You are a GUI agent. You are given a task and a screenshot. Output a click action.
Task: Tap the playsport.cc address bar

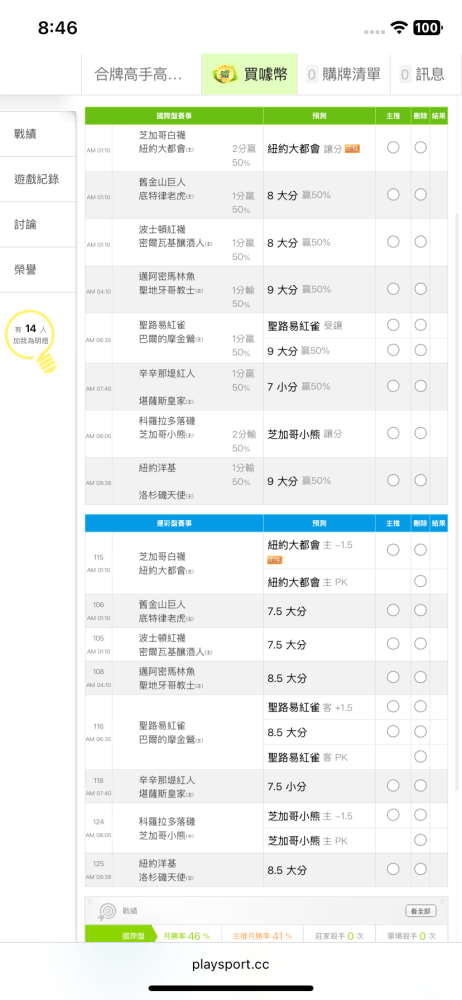click(x=231, y=964)
